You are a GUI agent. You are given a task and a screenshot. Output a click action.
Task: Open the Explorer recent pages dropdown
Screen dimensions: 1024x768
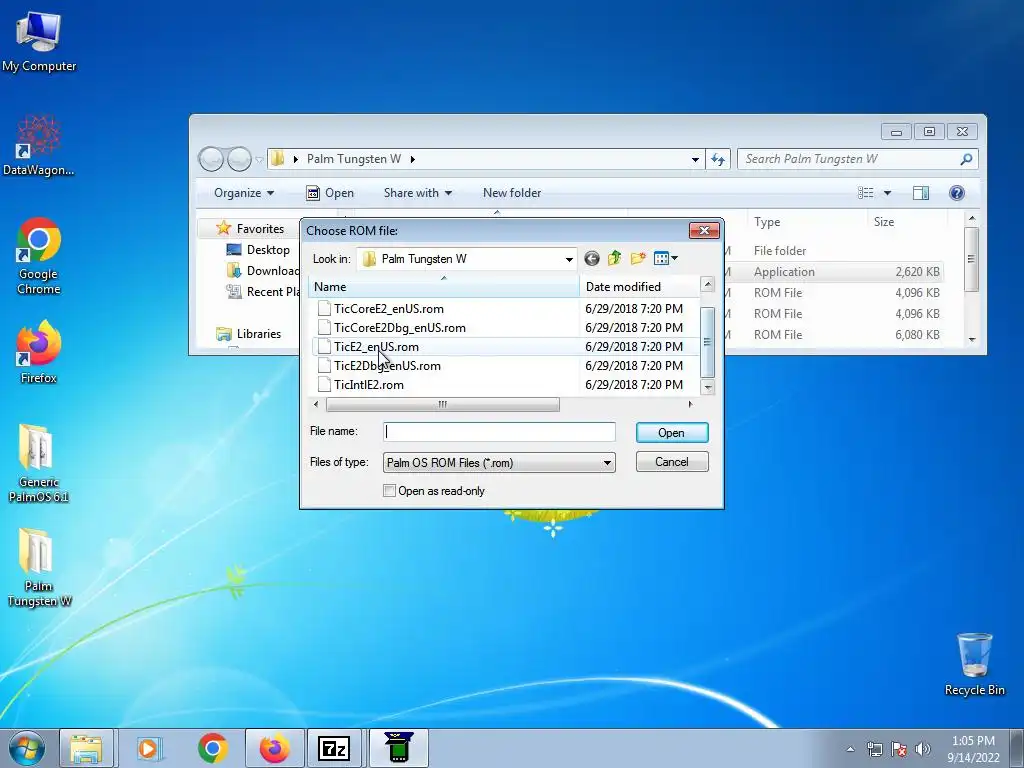[x=259, y=159]
